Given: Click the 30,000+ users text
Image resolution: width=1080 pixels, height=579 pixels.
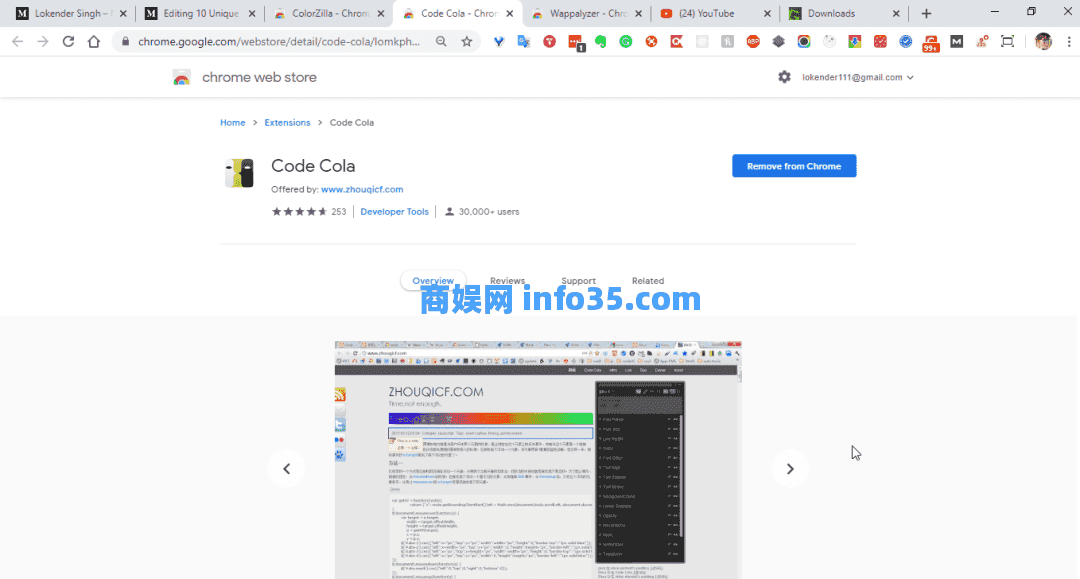Looking at the screenshot, I should pyautogui.click(x=489, y=212).
